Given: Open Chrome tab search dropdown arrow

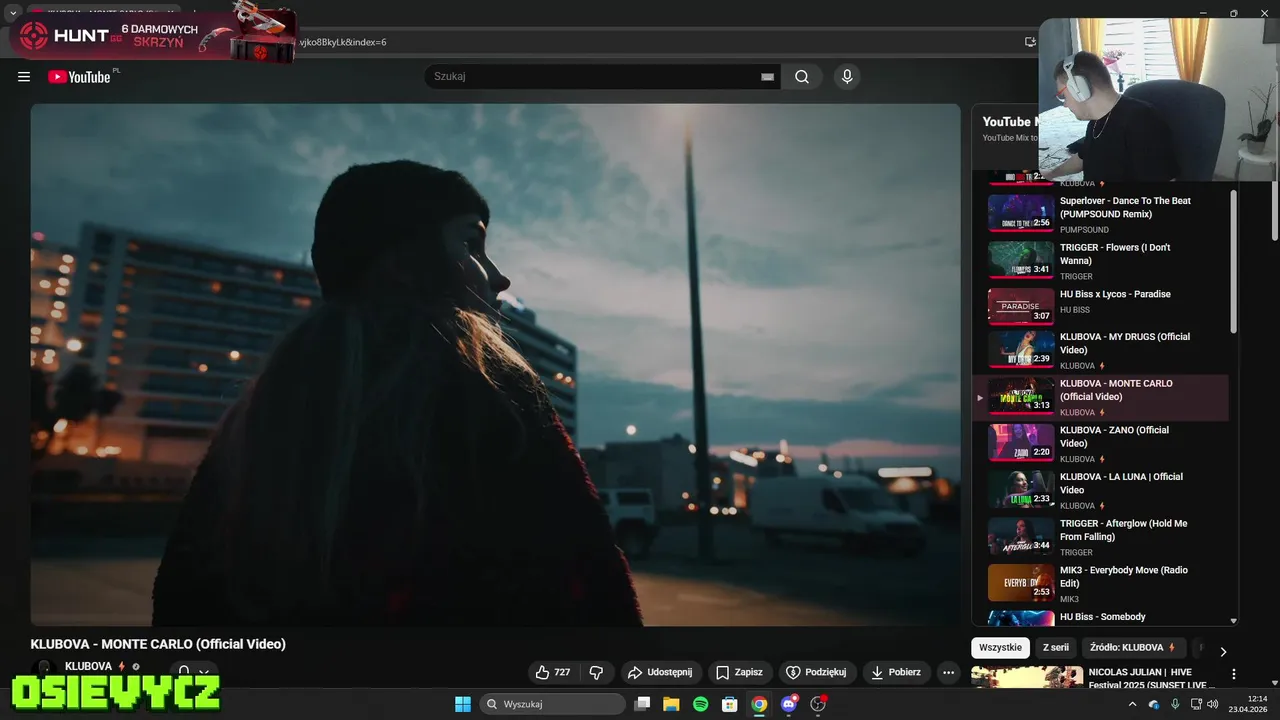Looking at the screenshot, I should point(12,12).
